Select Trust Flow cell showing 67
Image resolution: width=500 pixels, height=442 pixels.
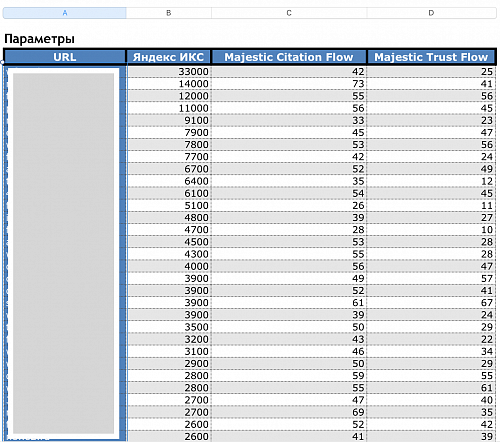point(431,303)
